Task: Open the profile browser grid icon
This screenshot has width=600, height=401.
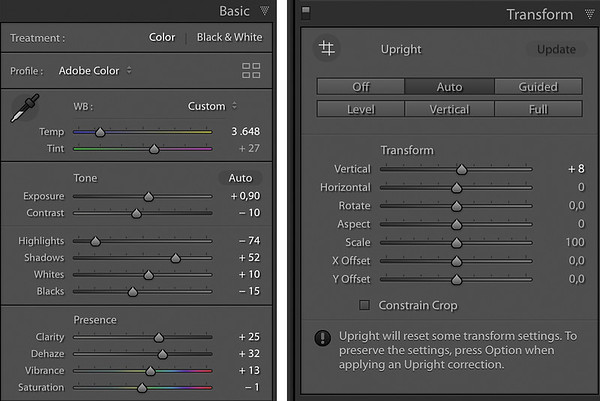Action: point(251,71)
